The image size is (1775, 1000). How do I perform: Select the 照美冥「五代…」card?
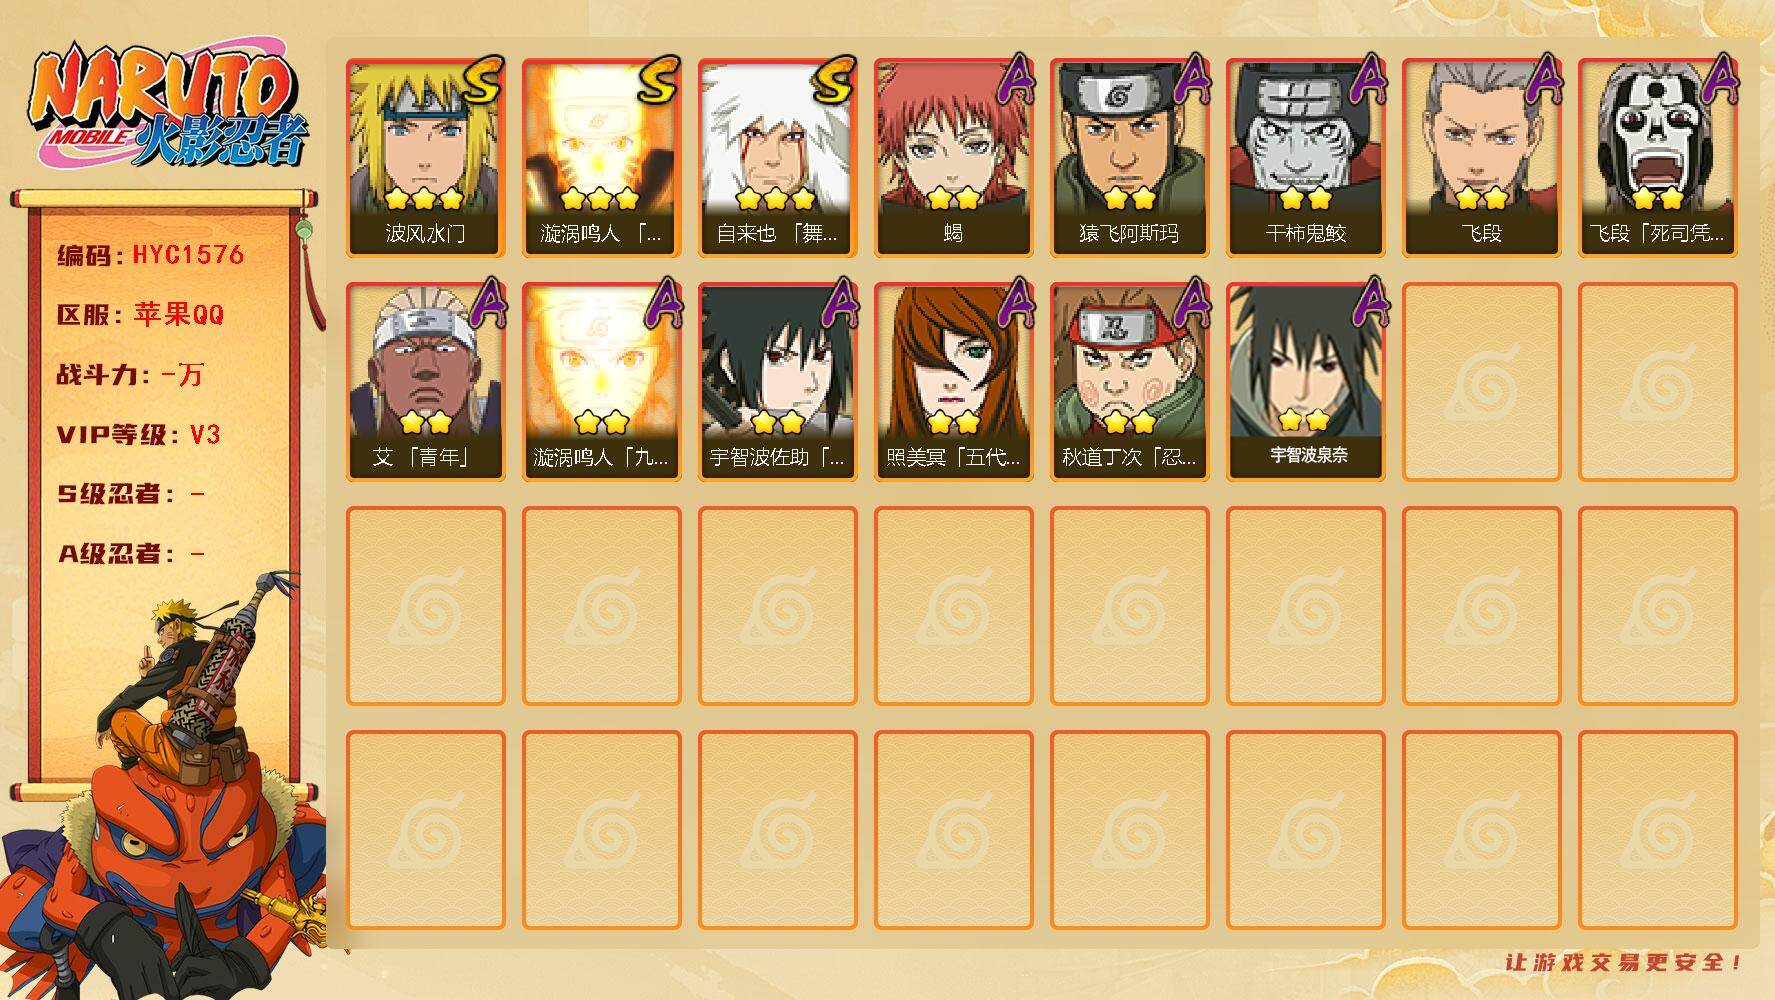(953, 382)
